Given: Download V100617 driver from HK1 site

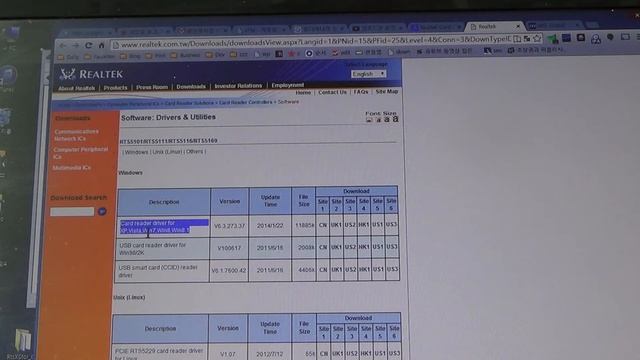Looking at the screenshot, I should click(x=364, y=247).
